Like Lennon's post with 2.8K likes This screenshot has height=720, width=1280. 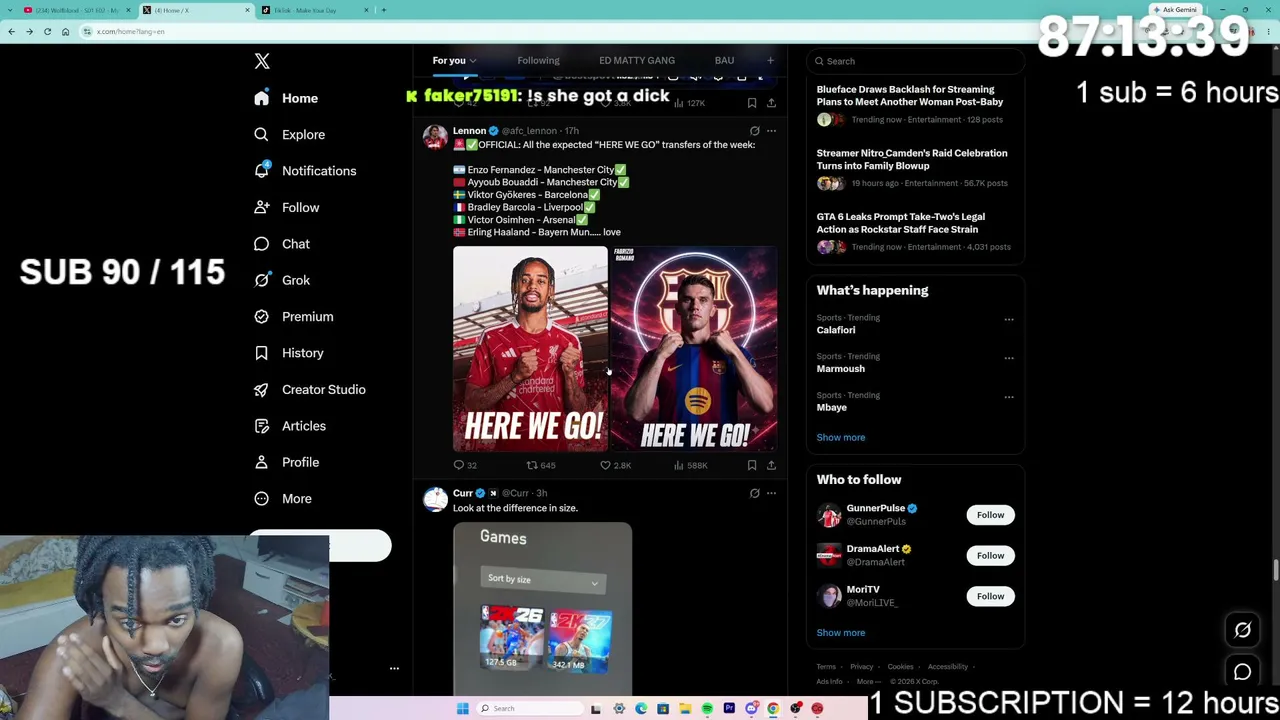coord(605,465)
